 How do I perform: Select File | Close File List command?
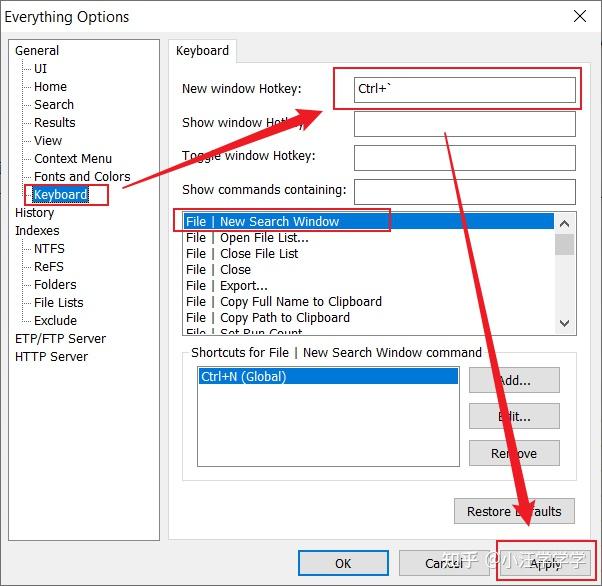[369, 254]
